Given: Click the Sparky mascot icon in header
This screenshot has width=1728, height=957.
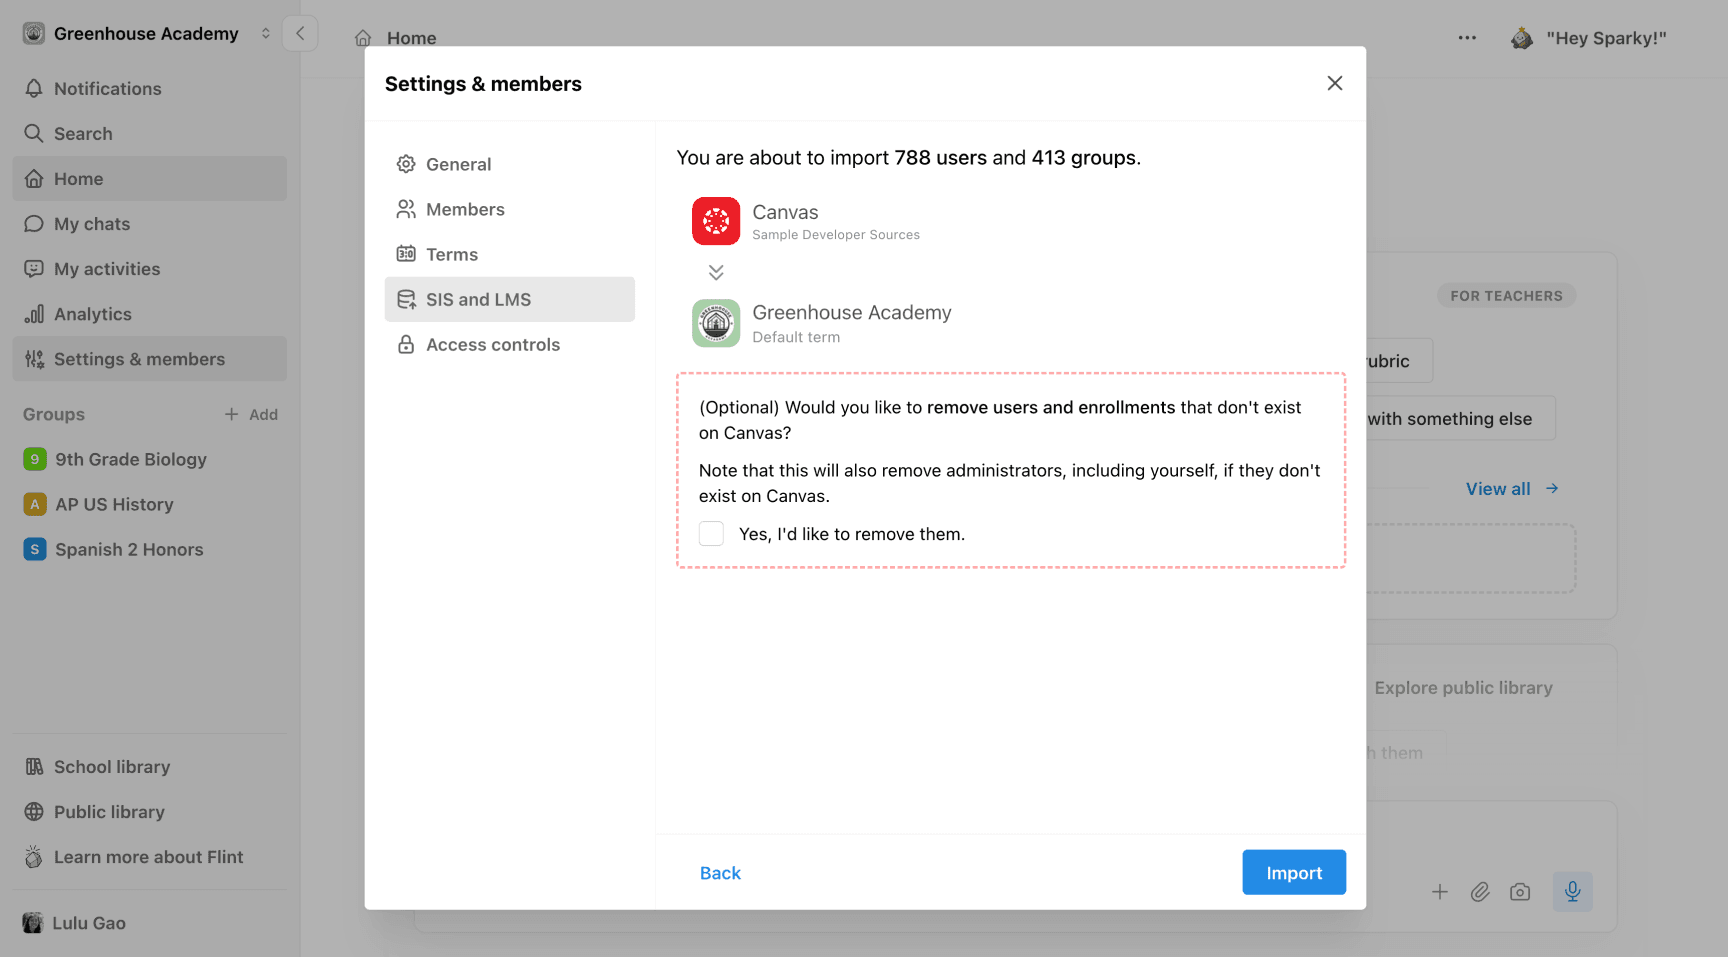Looking at the screenshot, I should [1521, 38].
